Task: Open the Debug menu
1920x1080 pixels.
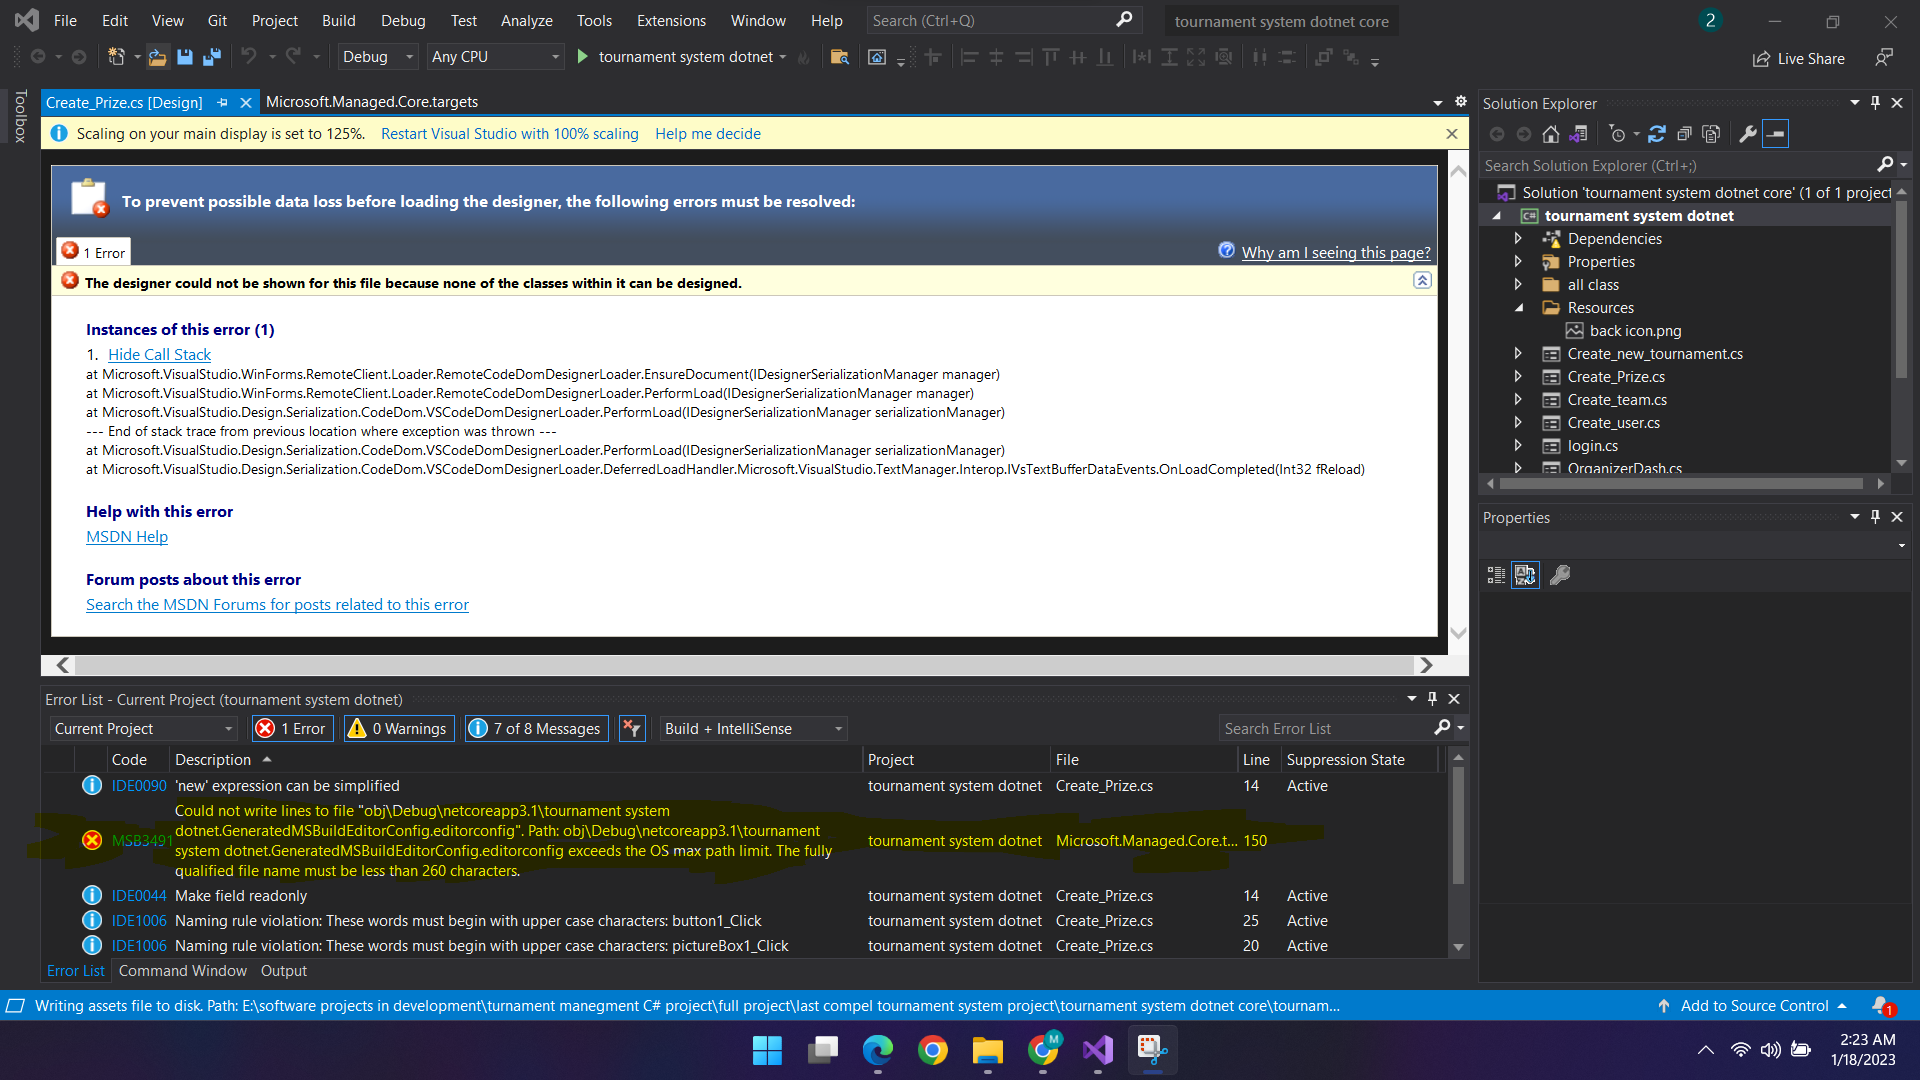Action: (403, 20)
